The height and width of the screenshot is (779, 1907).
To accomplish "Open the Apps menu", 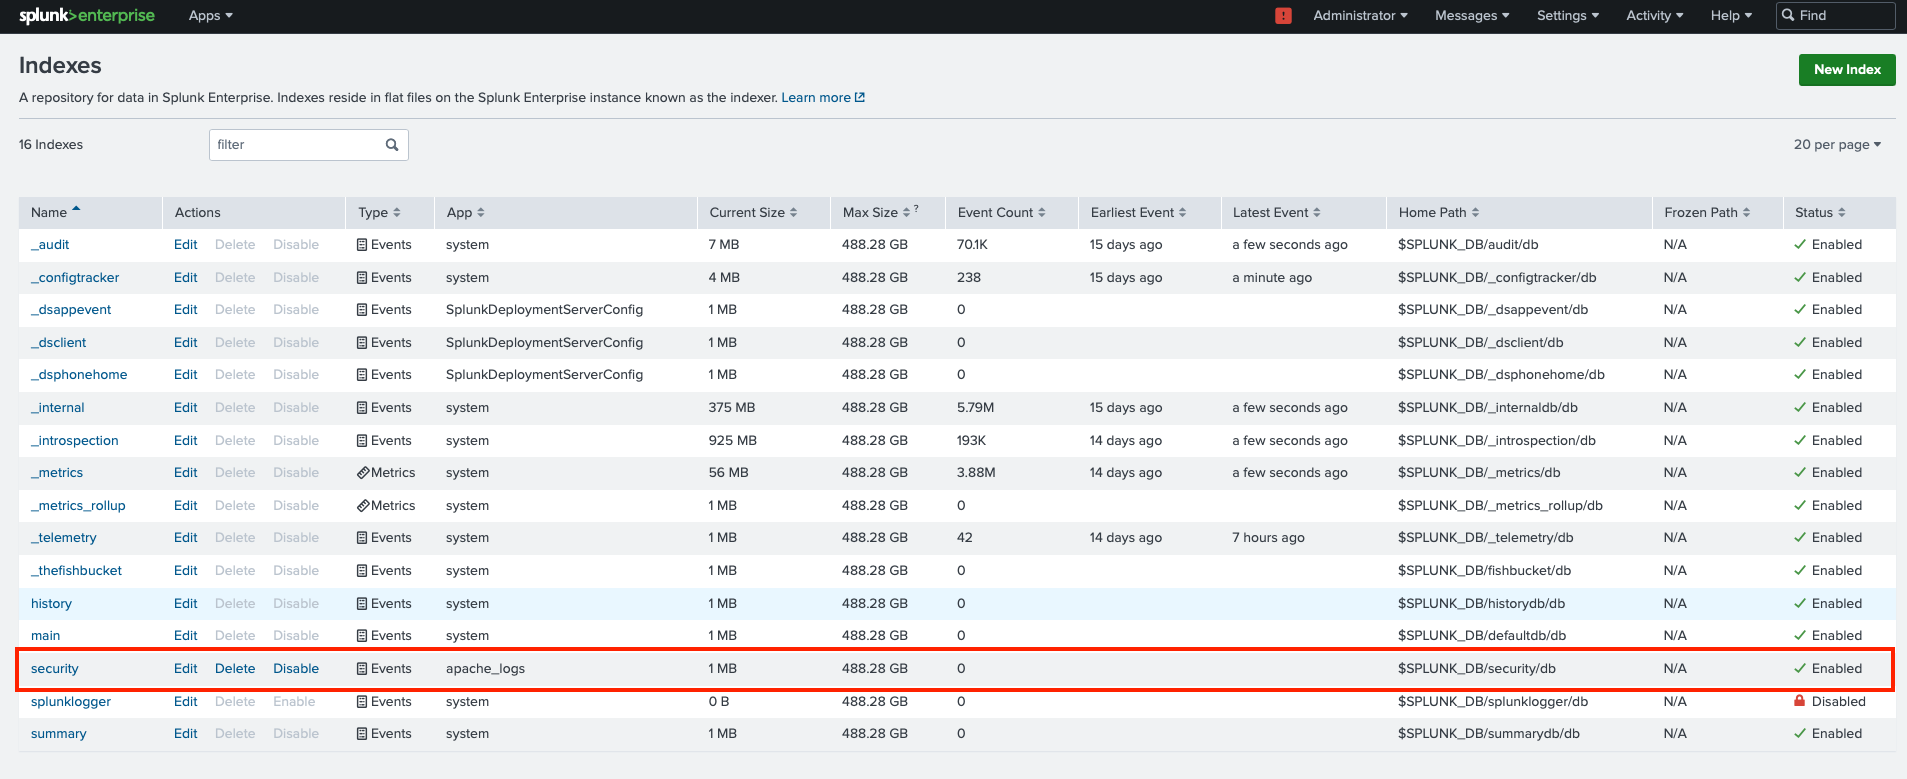I will [x=210, y=16].
